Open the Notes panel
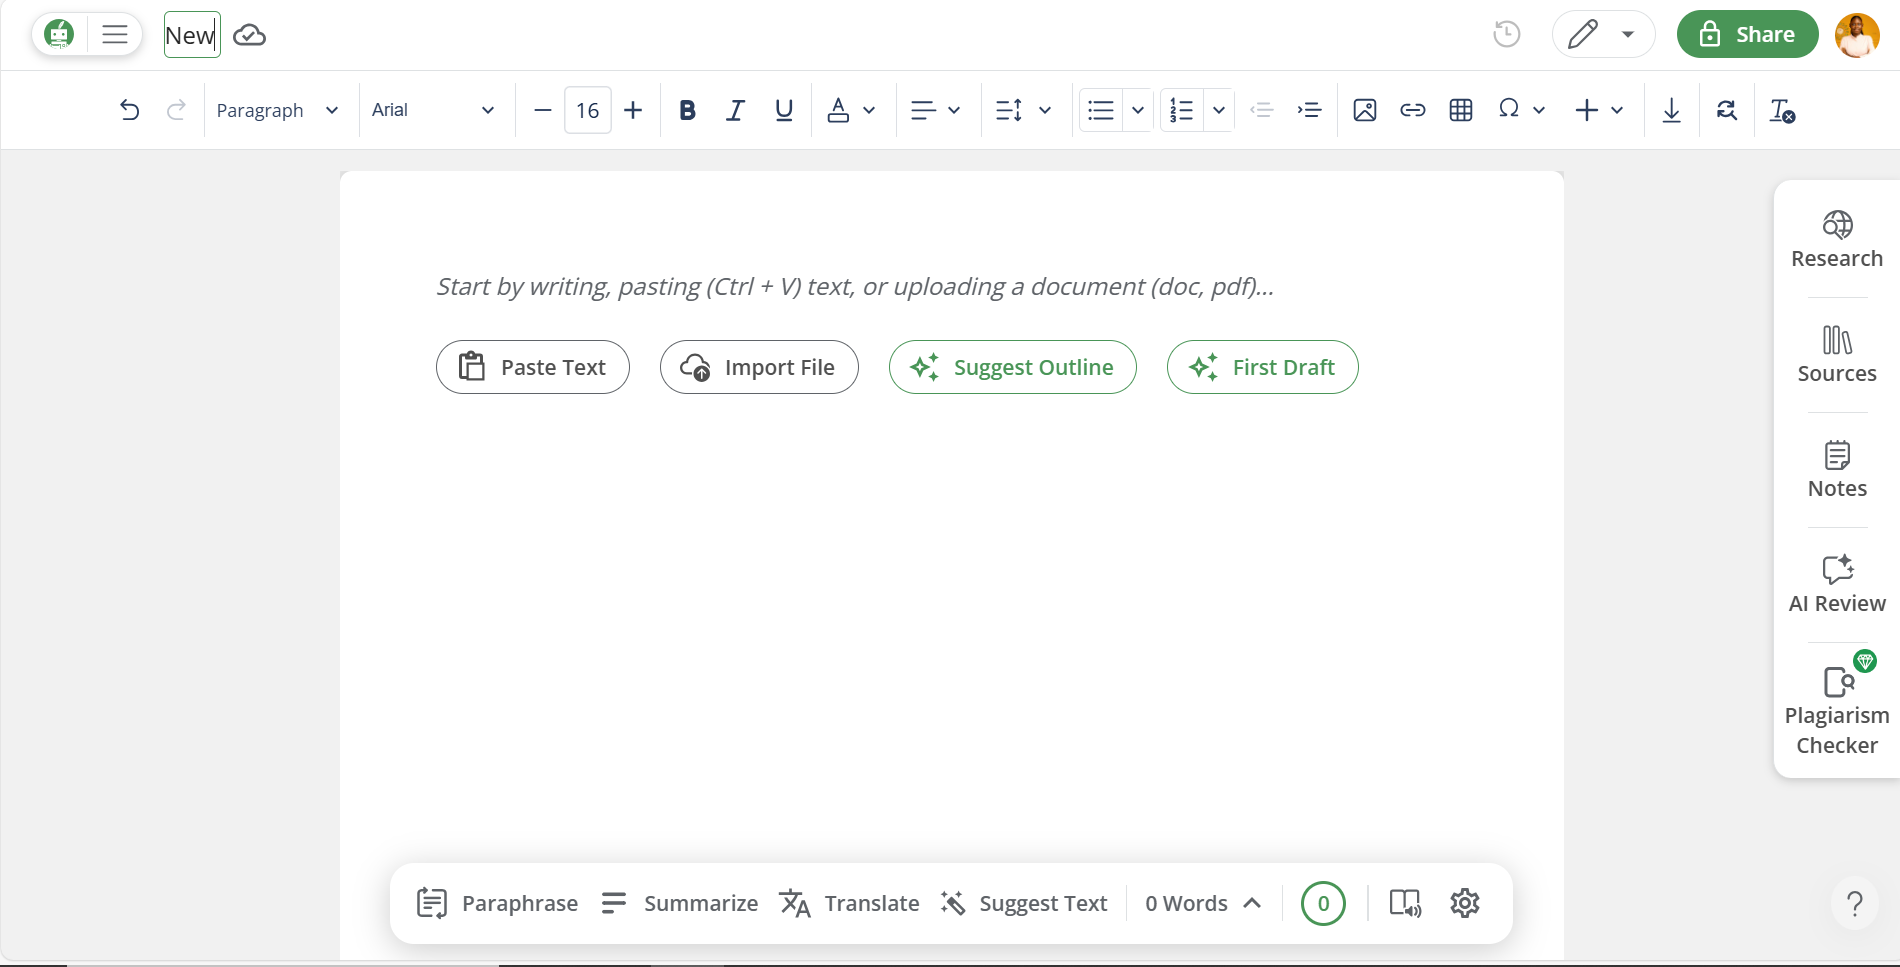The image size is (1900, 967). pos(1837,470)
